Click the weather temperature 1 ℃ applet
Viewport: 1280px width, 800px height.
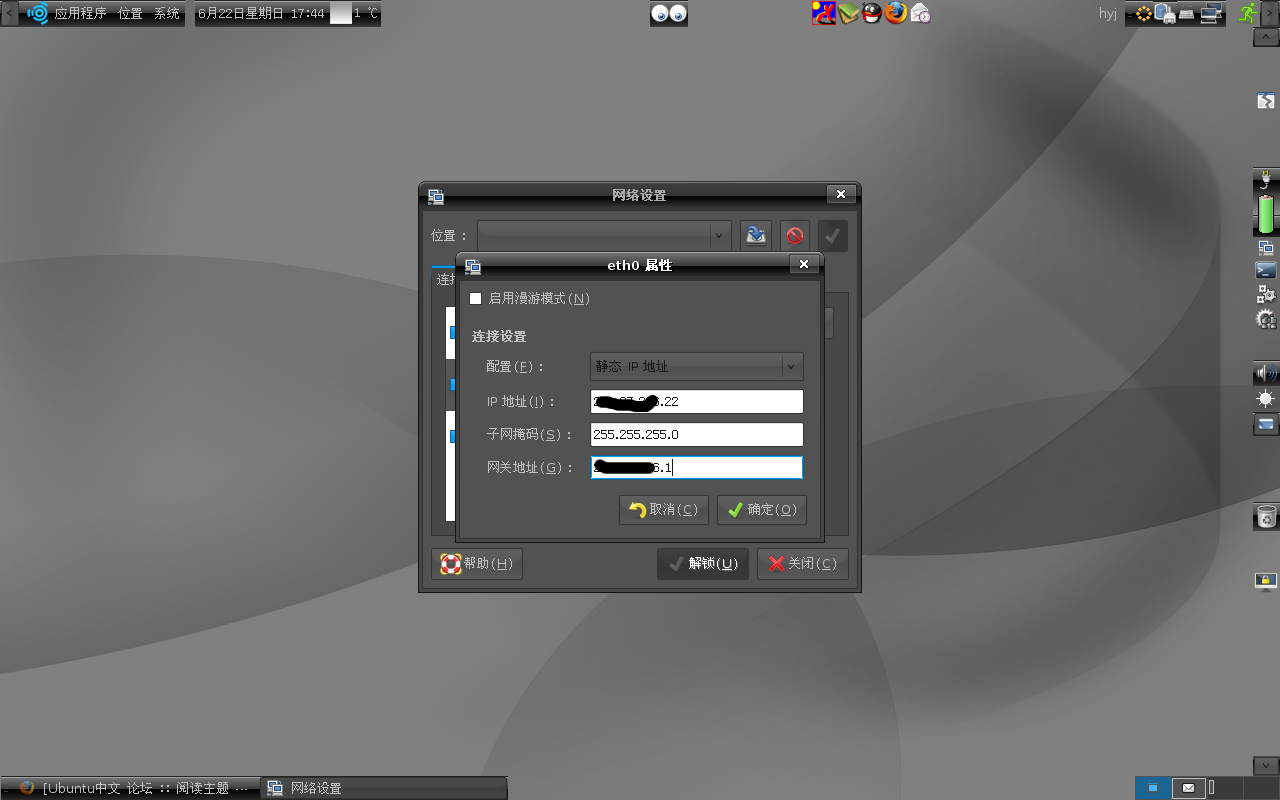coord(355,13)
